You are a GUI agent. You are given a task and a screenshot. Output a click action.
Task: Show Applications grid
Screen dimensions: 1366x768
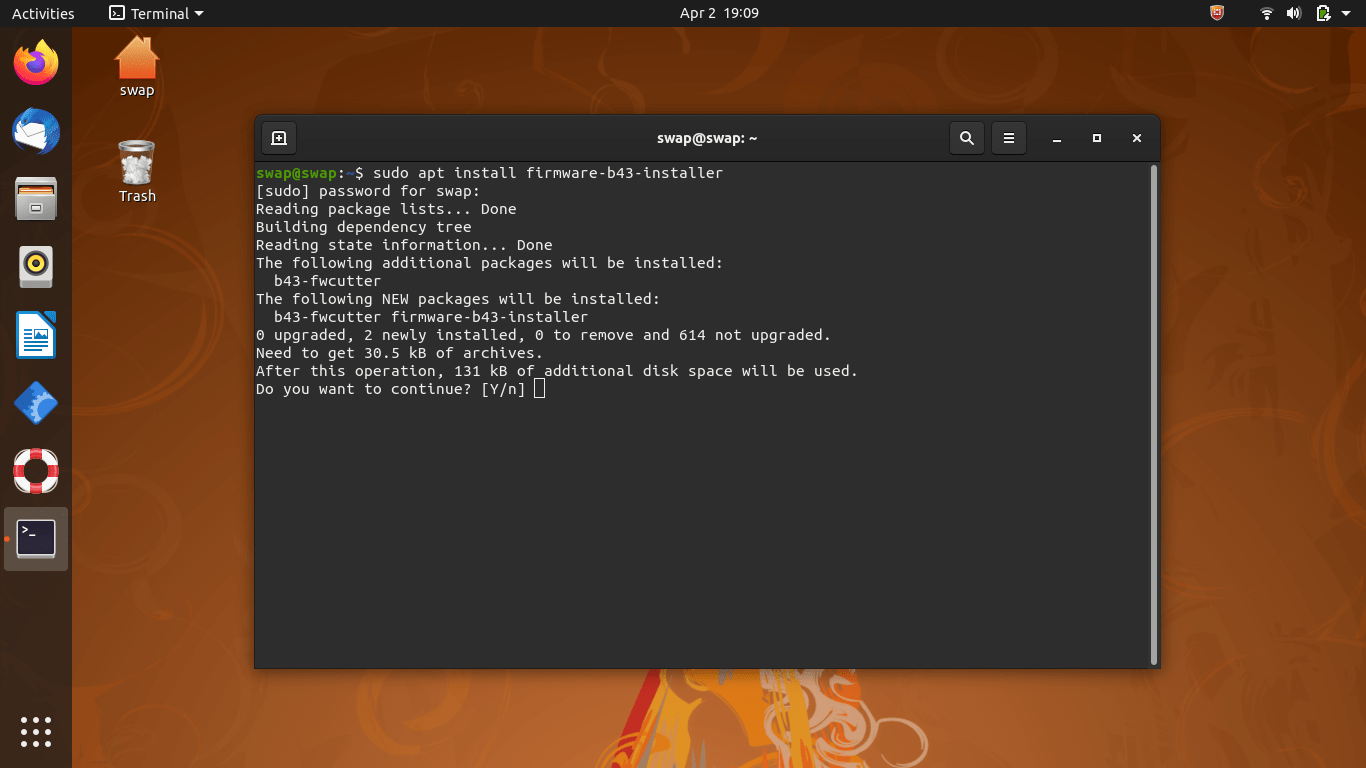36,732
